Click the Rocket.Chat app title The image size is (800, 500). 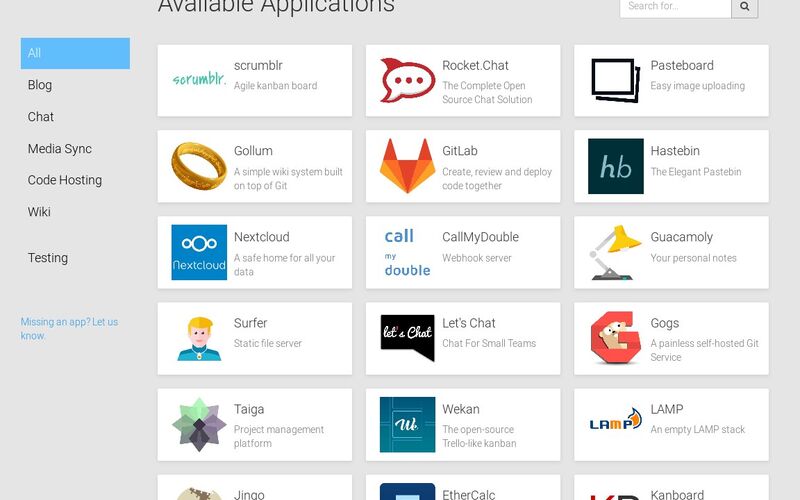pos(475,65)
